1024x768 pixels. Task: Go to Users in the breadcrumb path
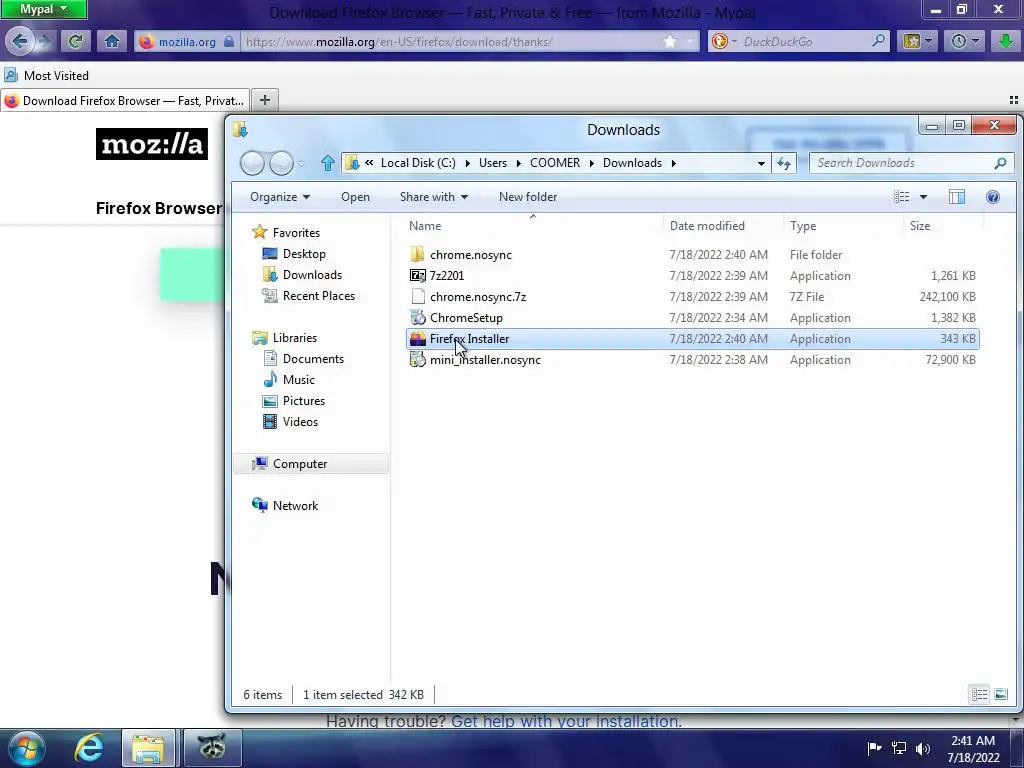click(492, 163)
